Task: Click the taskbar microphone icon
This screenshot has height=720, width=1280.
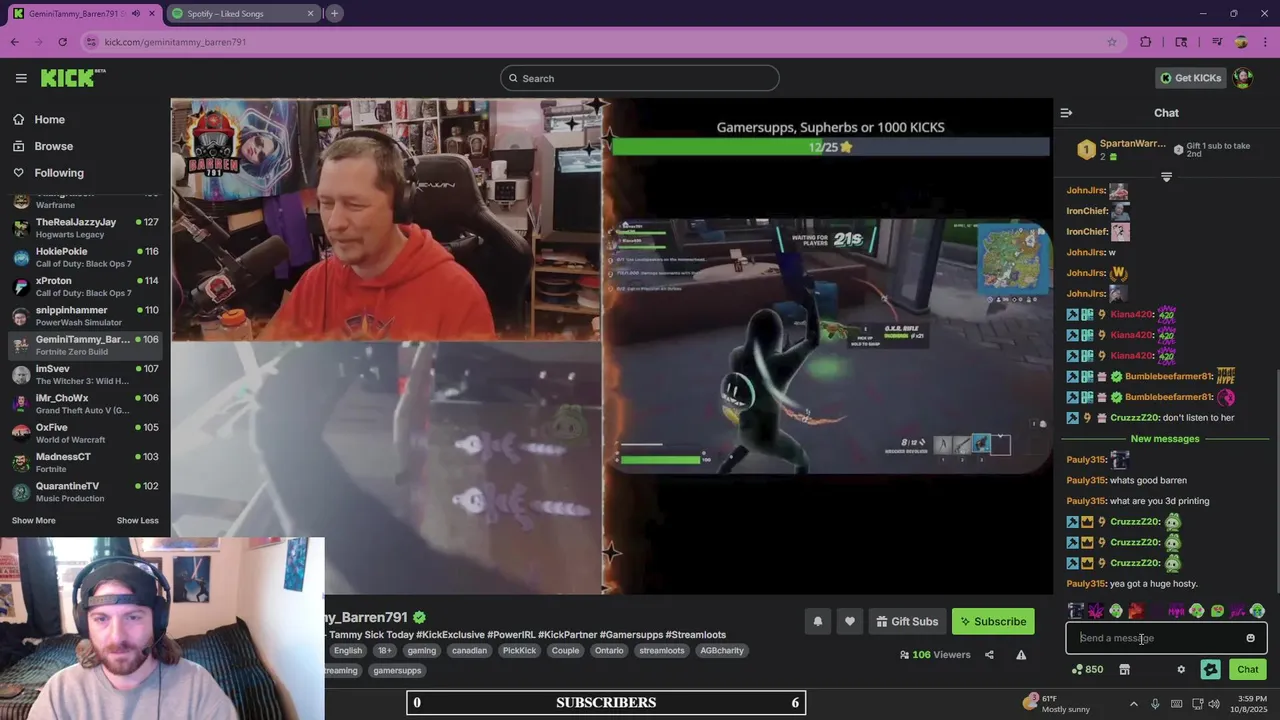Action: [1155, 704]
